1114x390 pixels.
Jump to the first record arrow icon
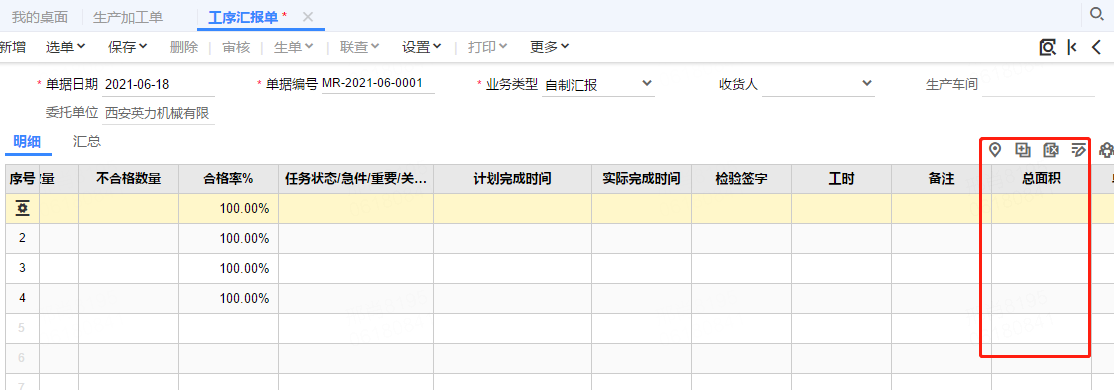tap(1072, 48)
